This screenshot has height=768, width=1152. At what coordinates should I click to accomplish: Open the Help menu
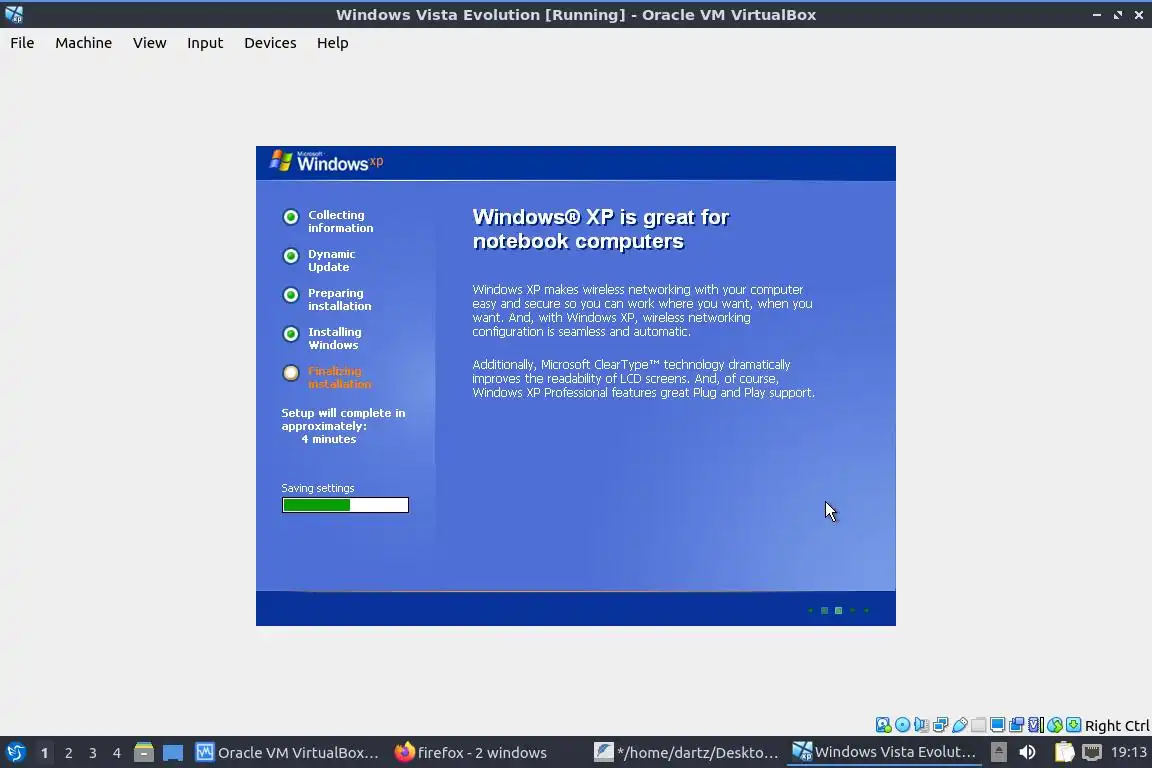click(332, 43)
